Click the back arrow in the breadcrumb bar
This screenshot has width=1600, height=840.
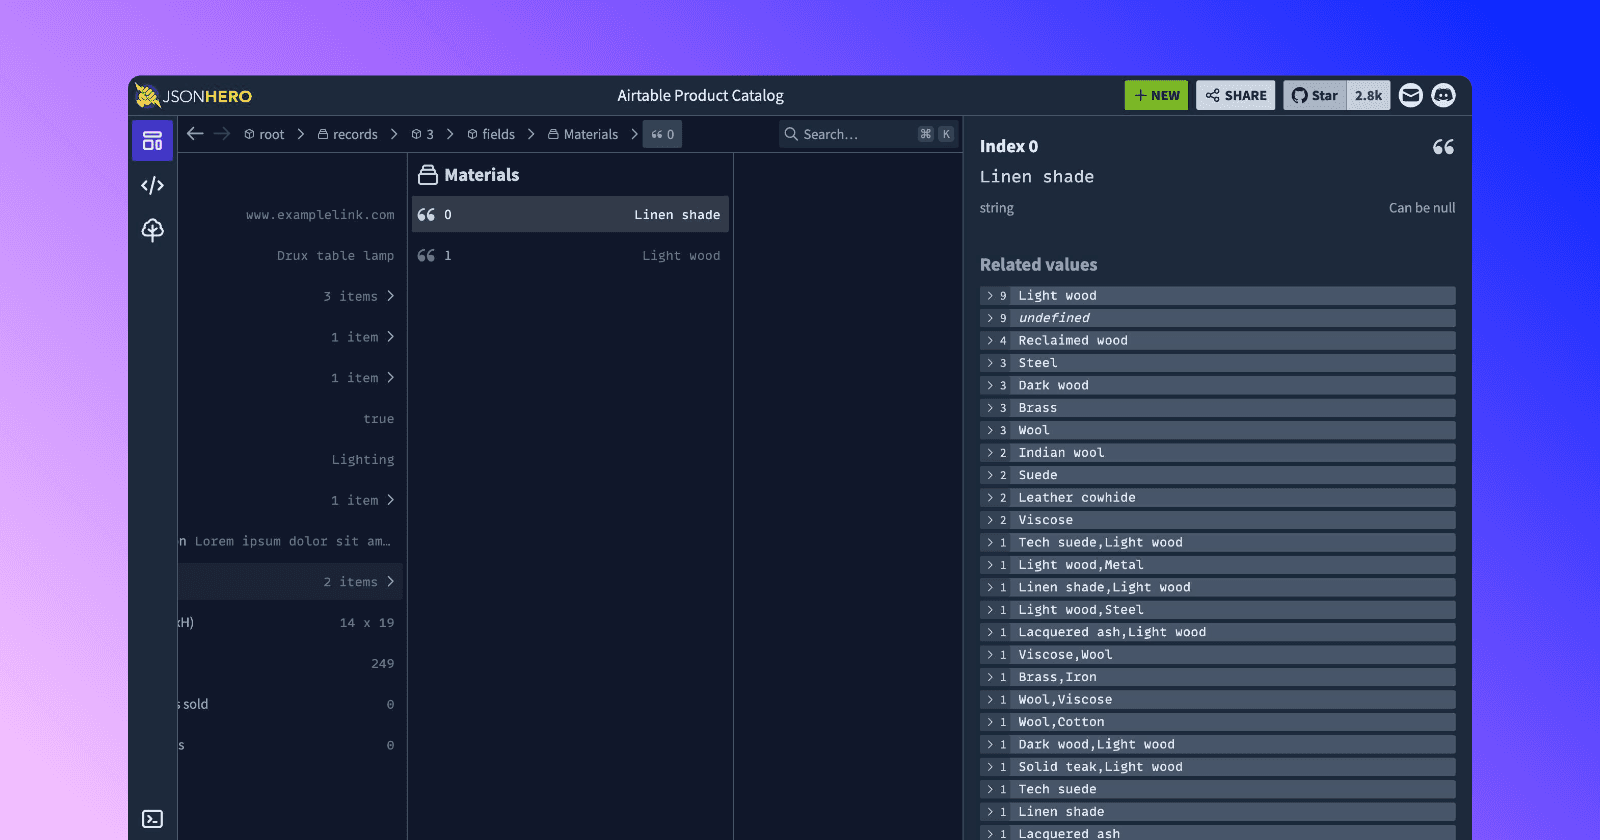tap(195, 134)
